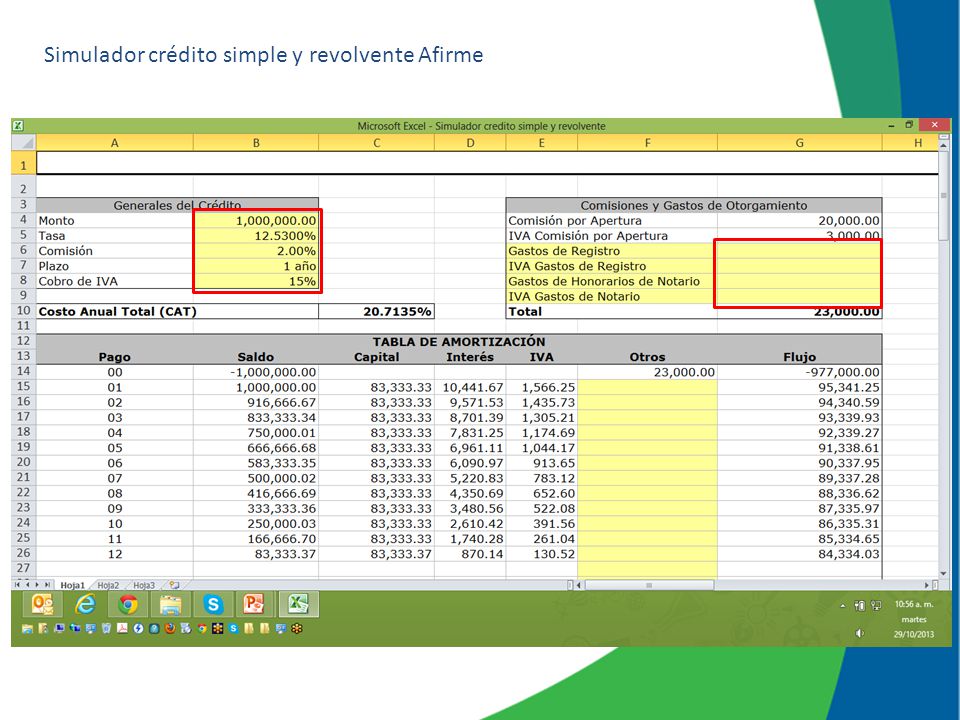Select column B header
Viewport: 960px width, 720px height.
click(x=256, y=143)
